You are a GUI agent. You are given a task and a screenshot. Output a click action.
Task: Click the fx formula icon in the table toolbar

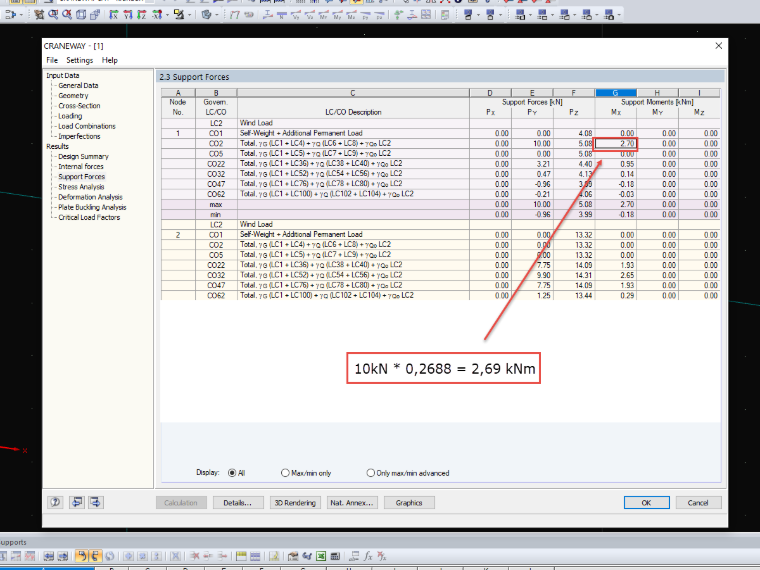coord(367,556)
